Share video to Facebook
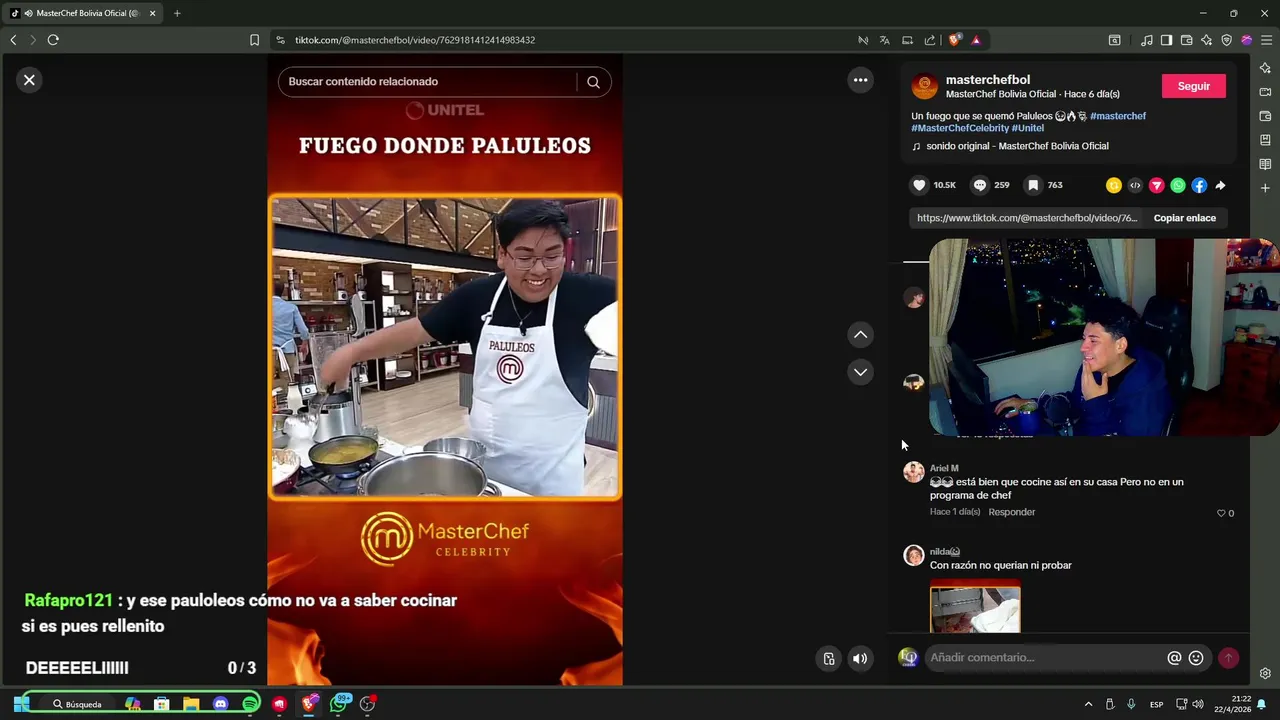This screenshot has width=1280, height=720. coord(1199,185)
